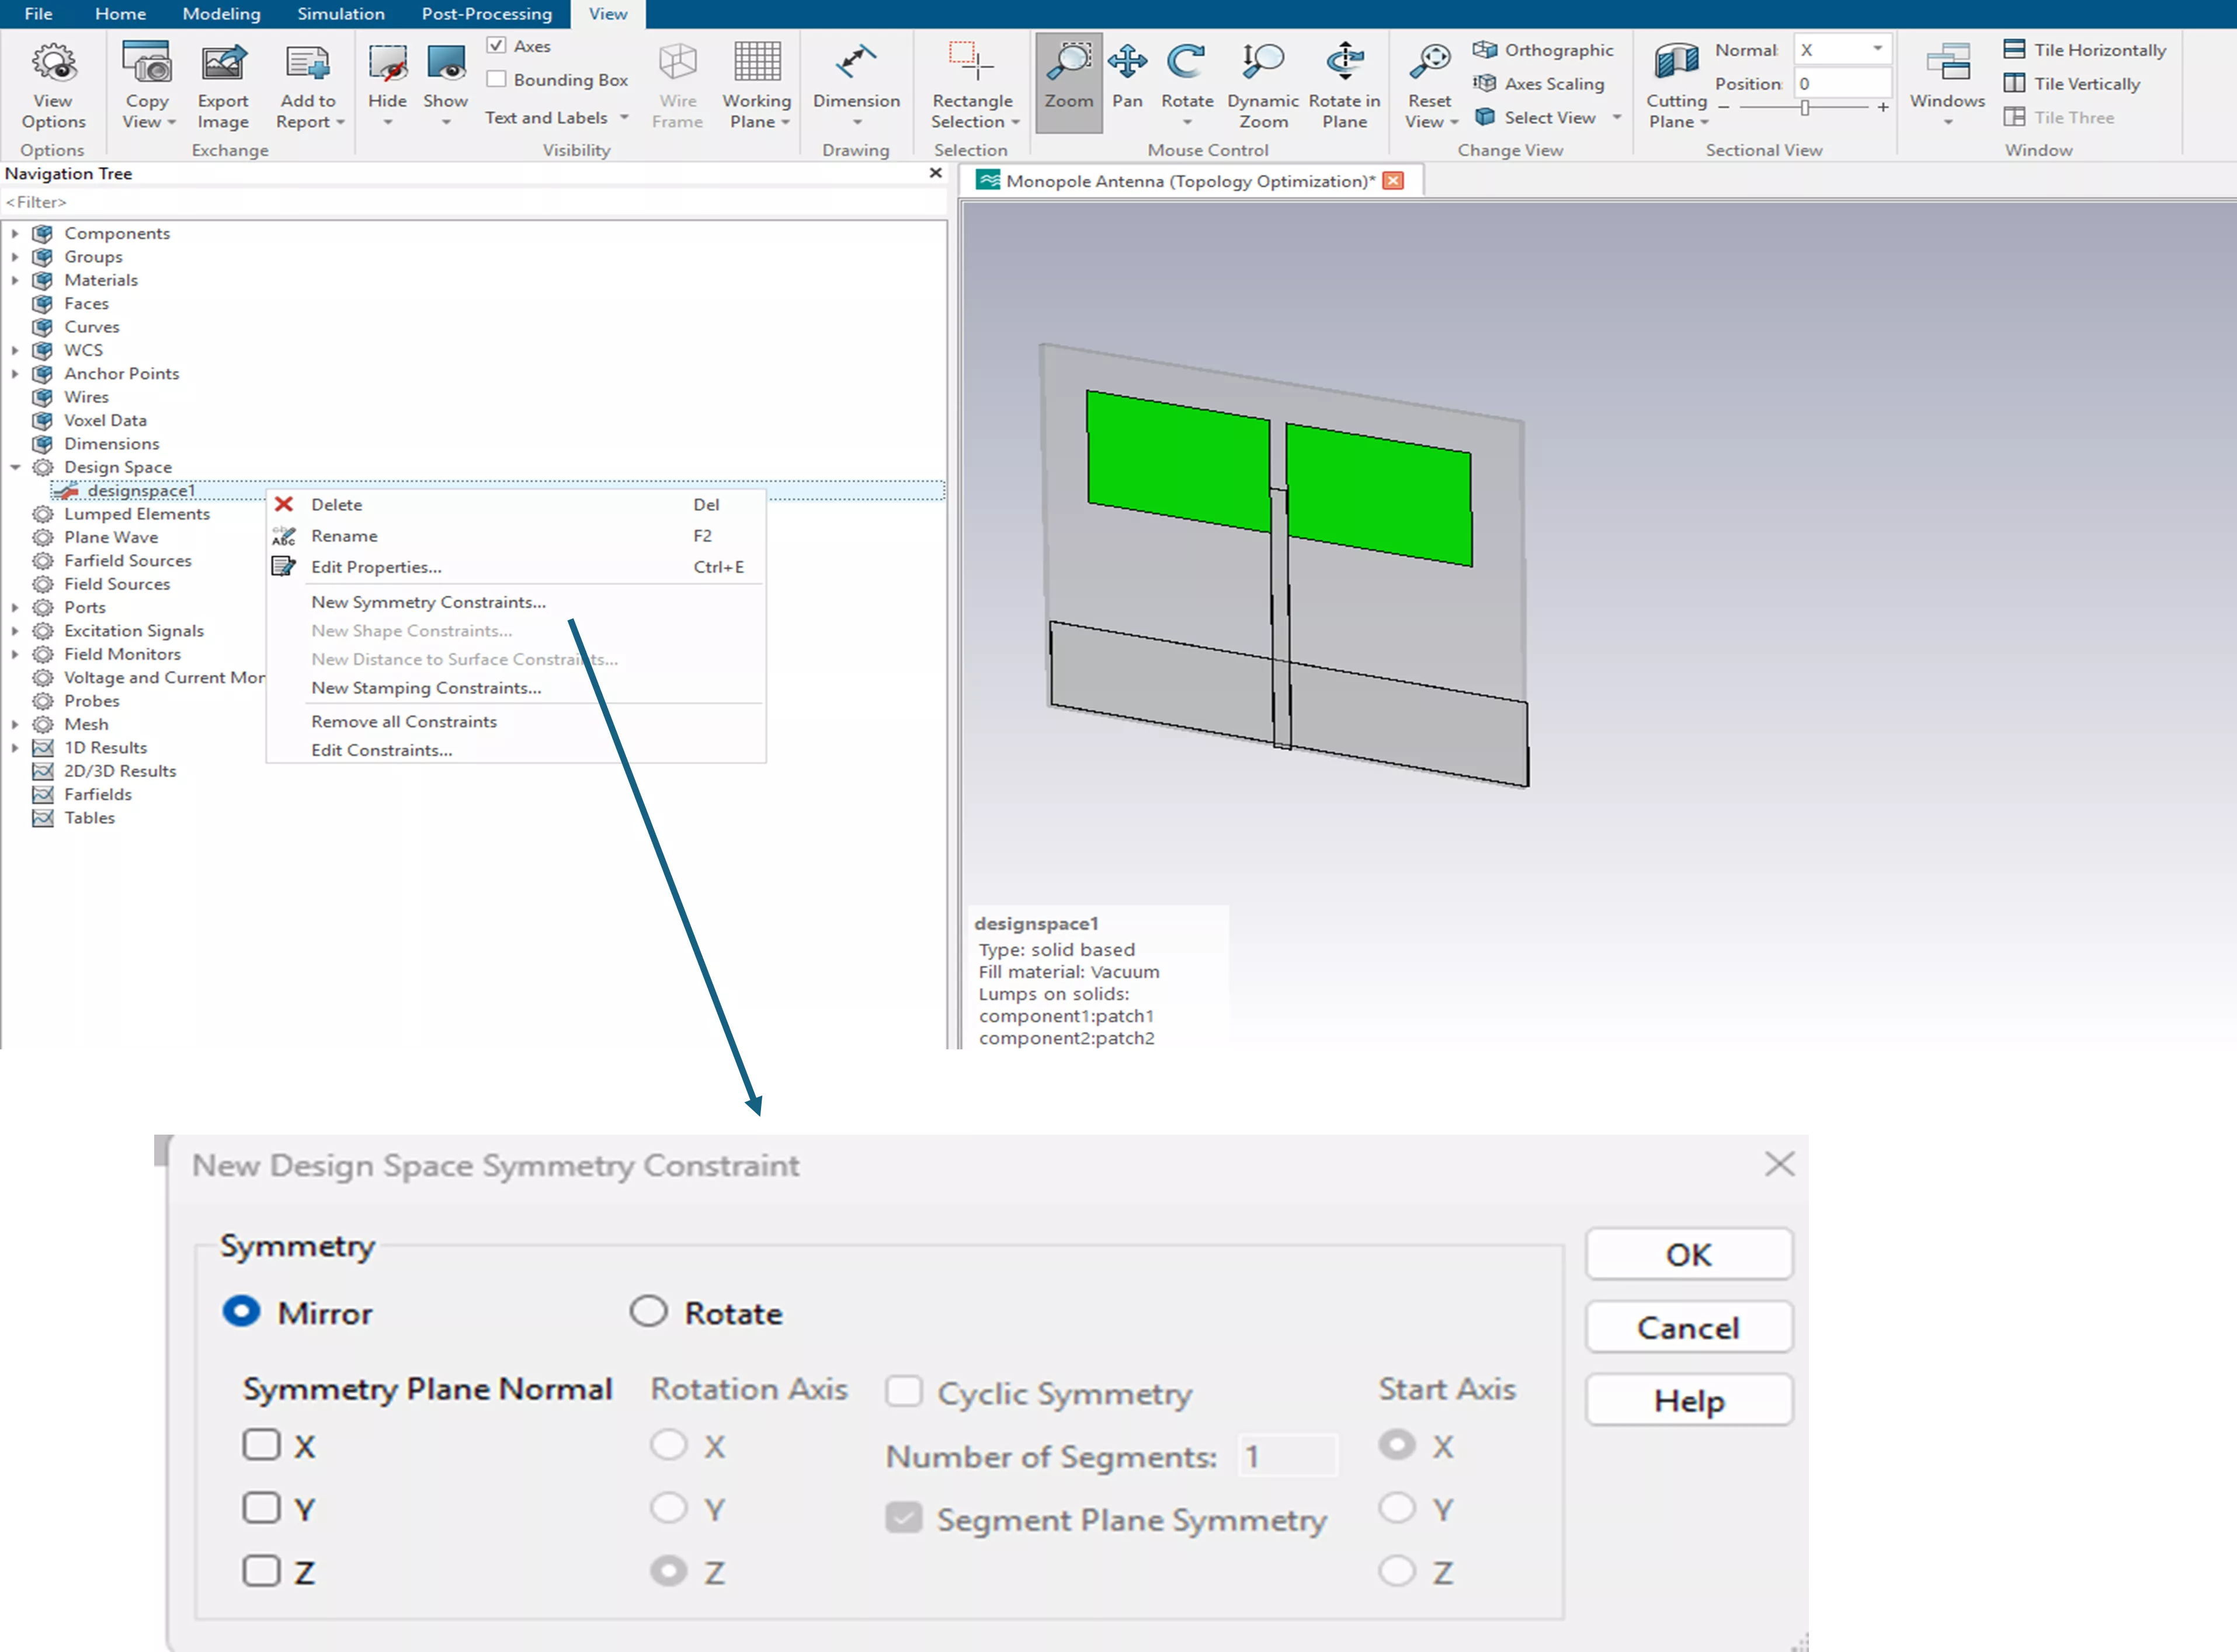Click Cancel in the symmetry dialog
This screenshot has width=2237, height=1652.
pos(1687,1327)
